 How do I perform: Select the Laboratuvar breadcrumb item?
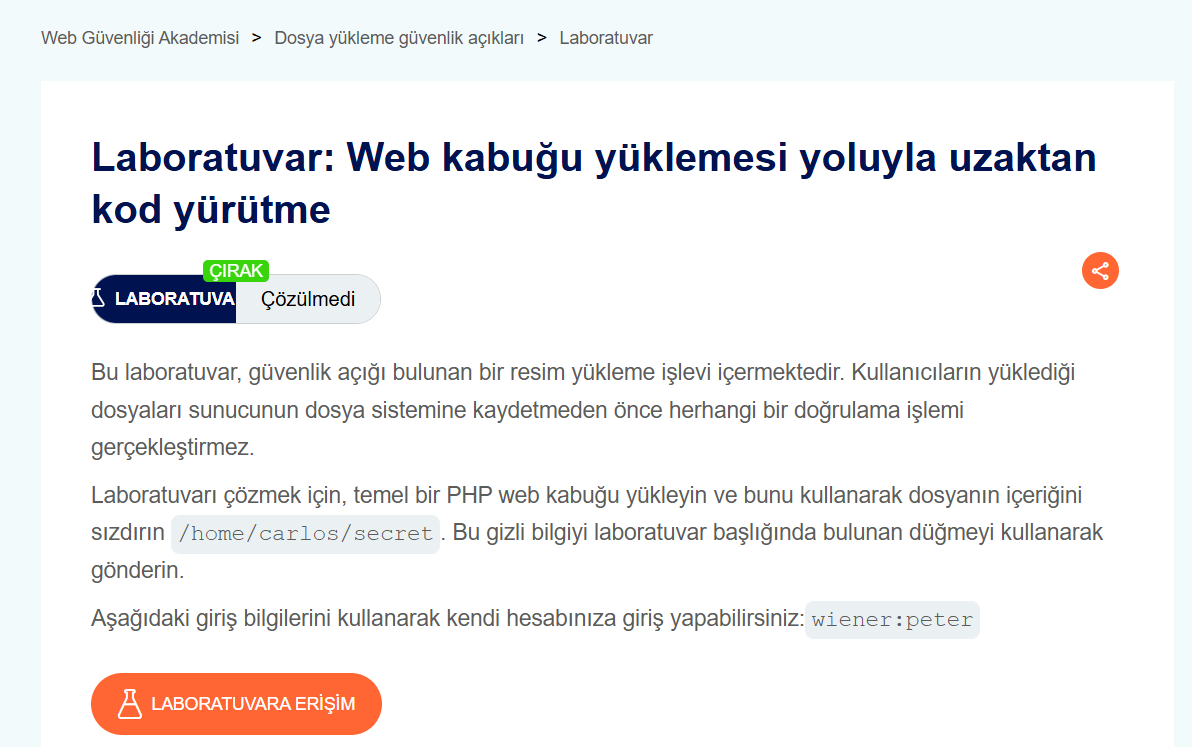click(606, 38)
